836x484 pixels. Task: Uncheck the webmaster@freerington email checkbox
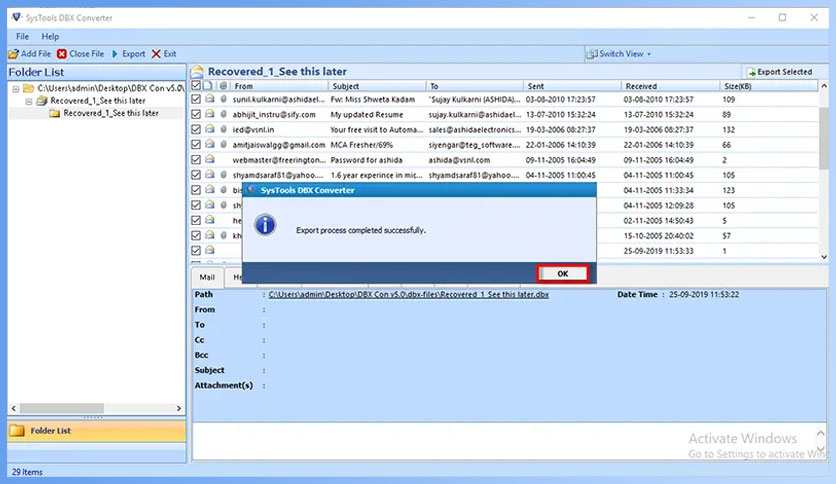(196, 159)
